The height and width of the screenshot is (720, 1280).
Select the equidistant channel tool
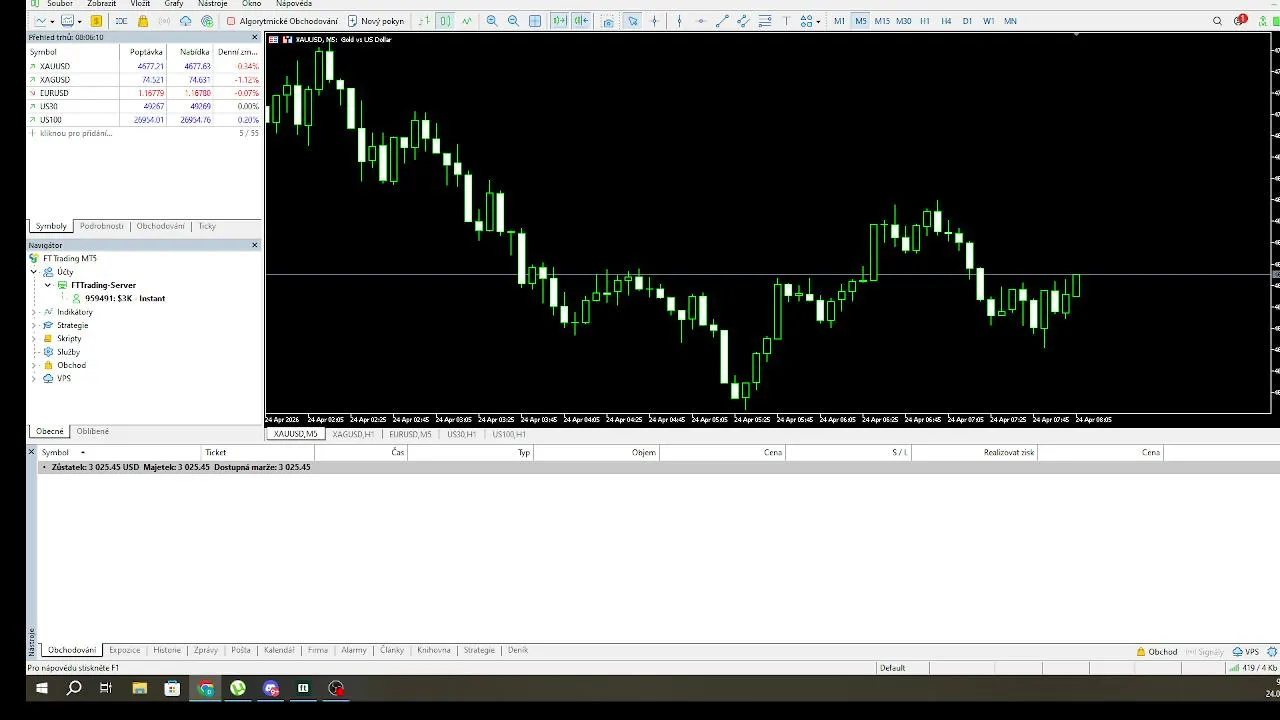pyautogui.click(x=743, y=21)
